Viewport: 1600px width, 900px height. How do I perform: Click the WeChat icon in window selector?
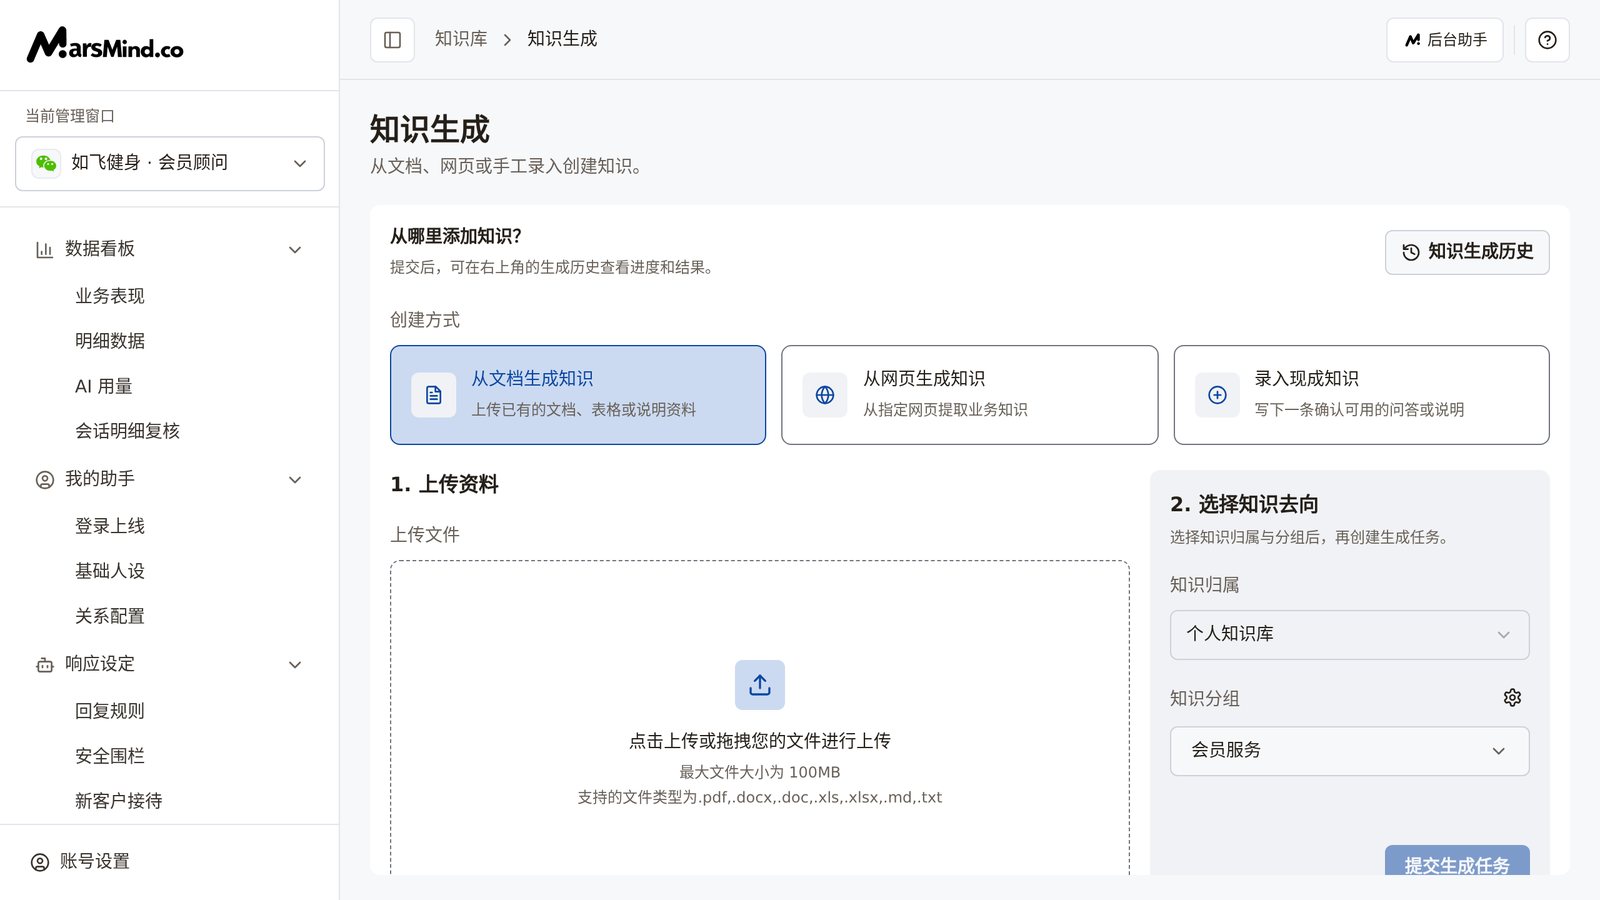pyautogui.click(x=46, y=163)
